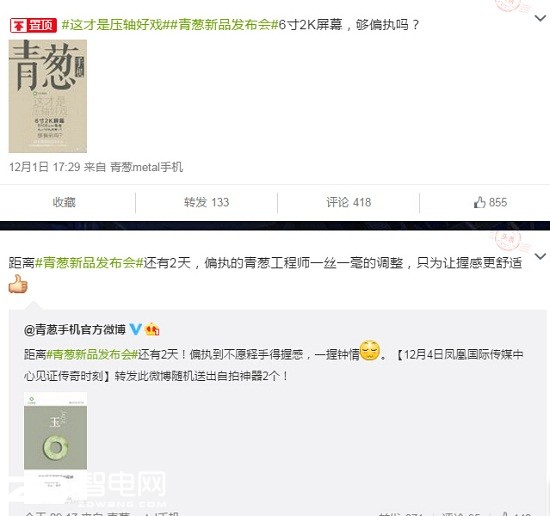
Task: Visit @青葱手机官方微博 profile
Action: 75,329
